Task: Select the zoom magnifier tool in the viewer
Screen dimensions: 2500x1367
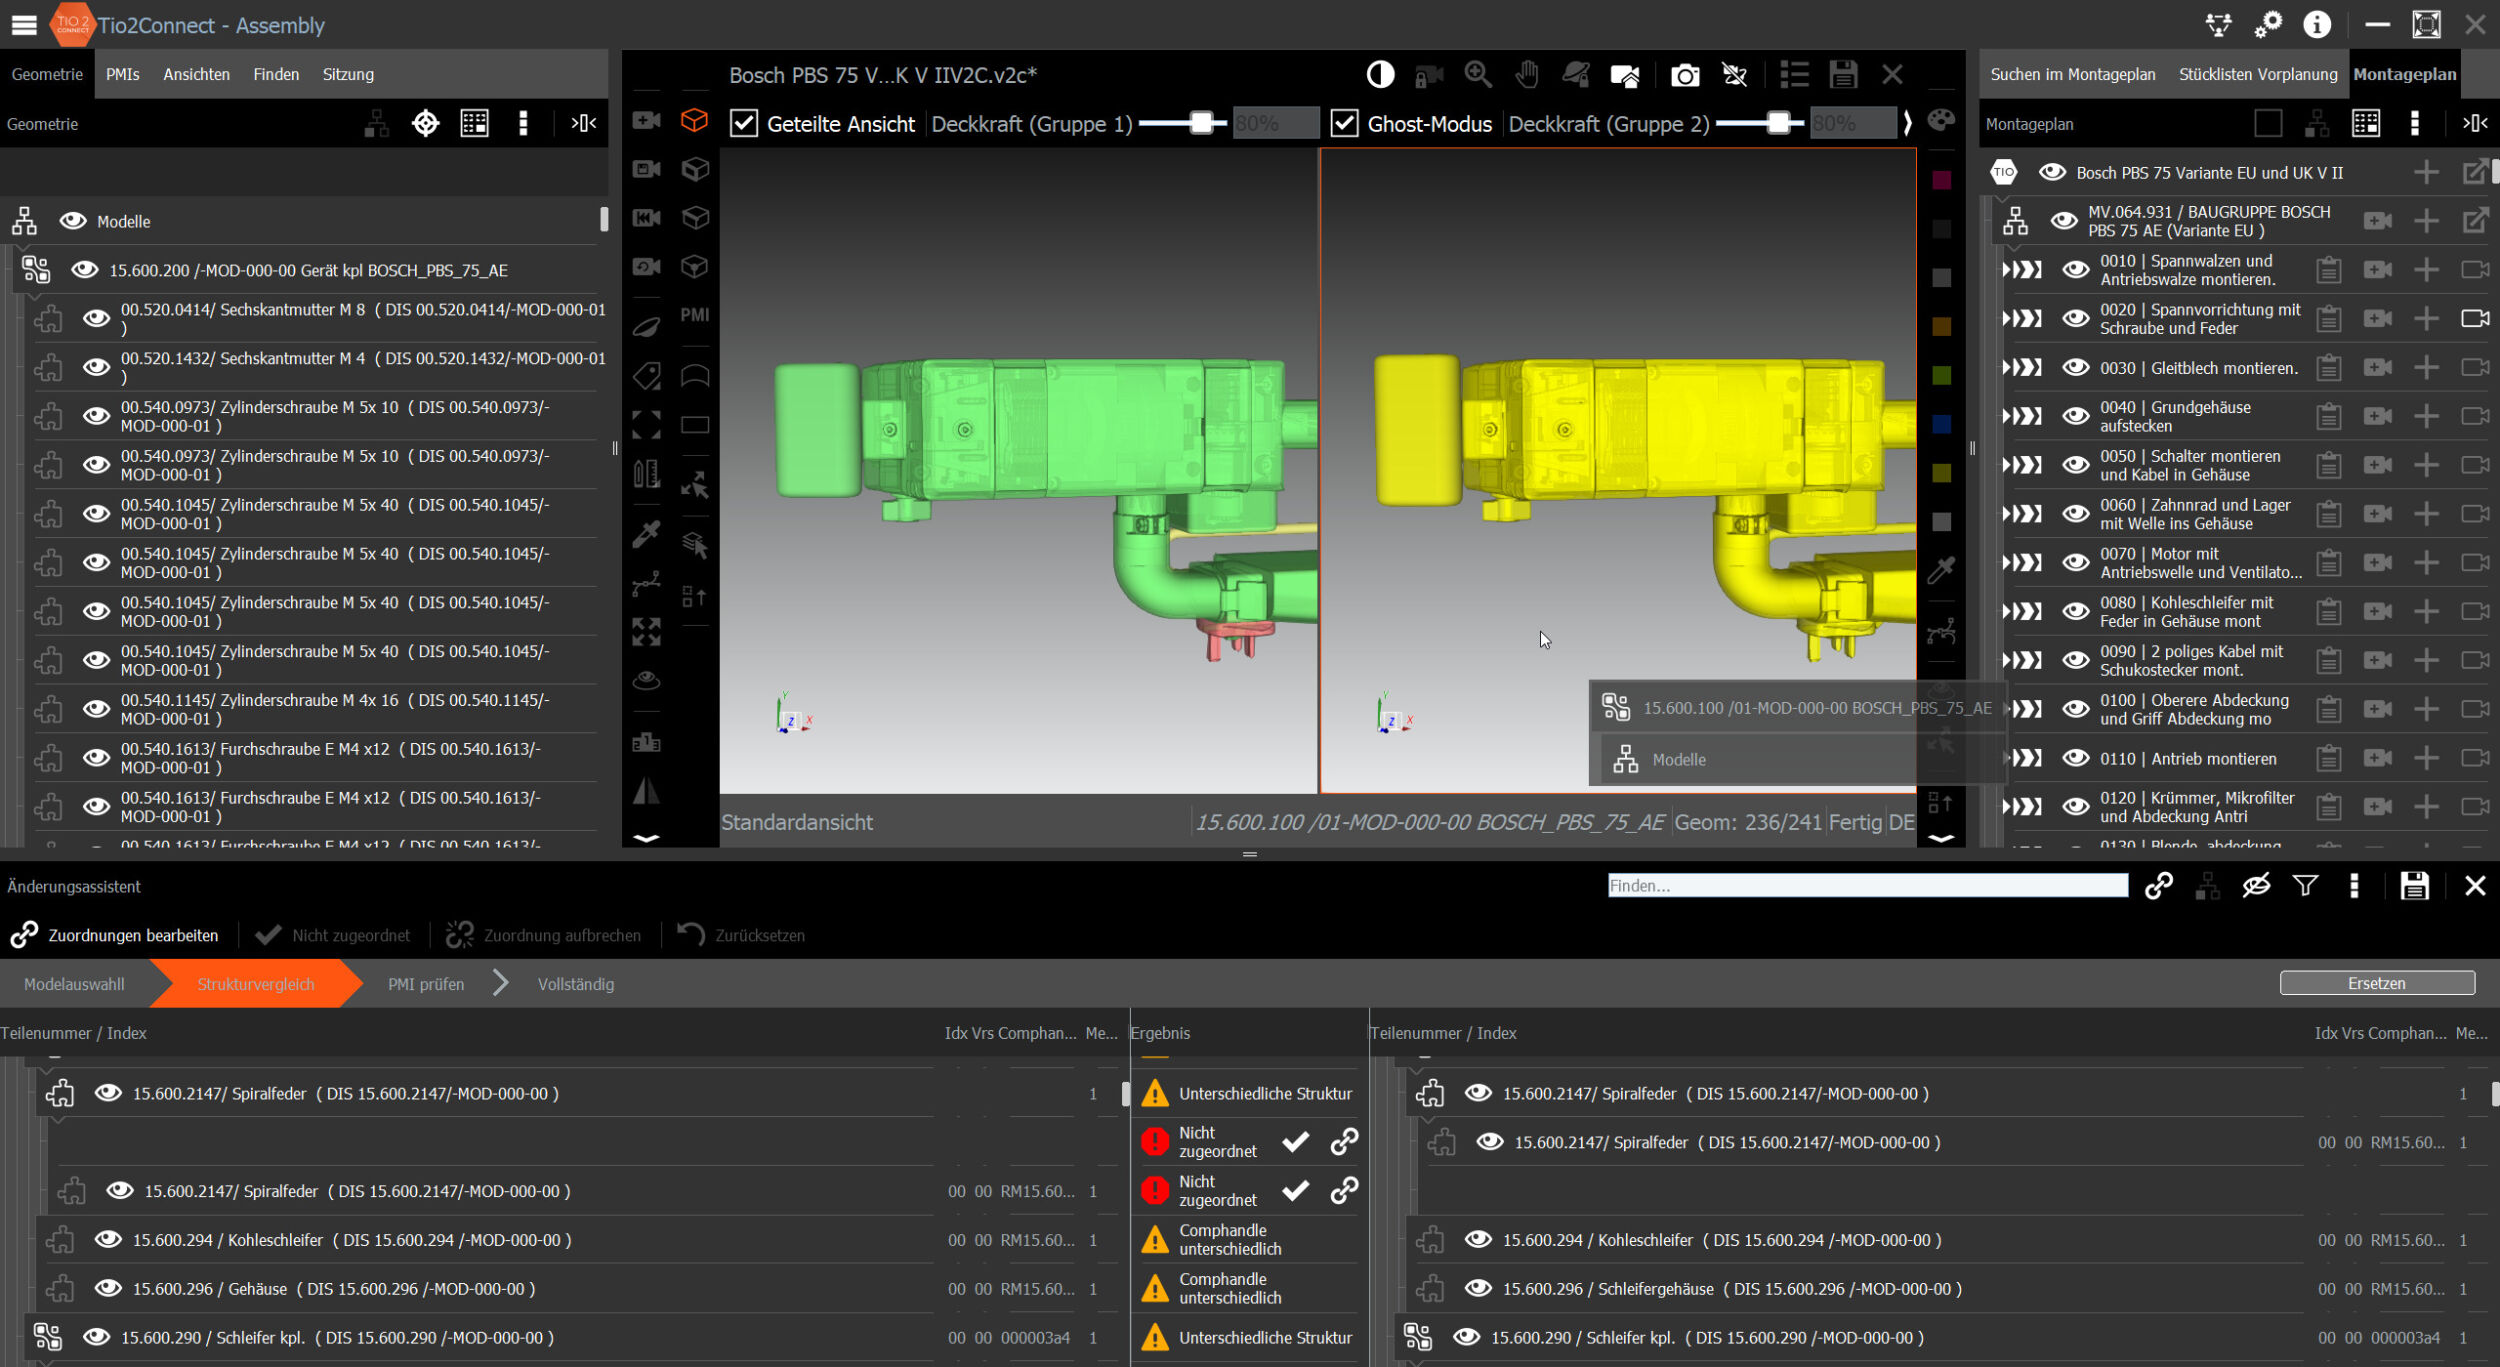Action: click(1478, 75)
